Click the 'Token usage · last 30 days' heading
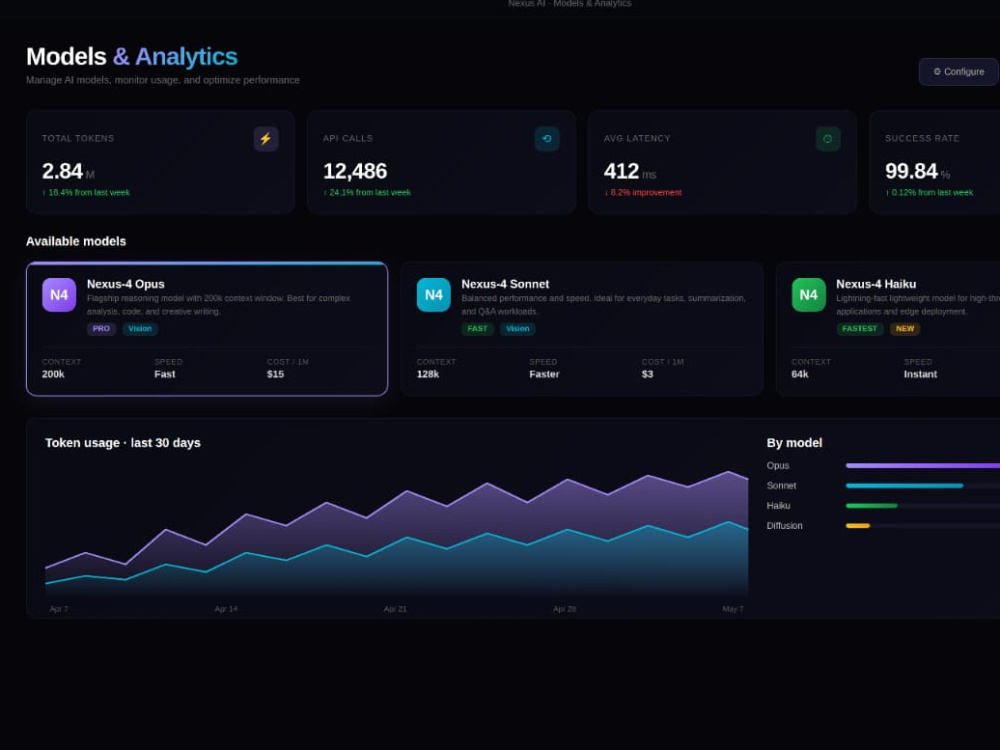 122,443
